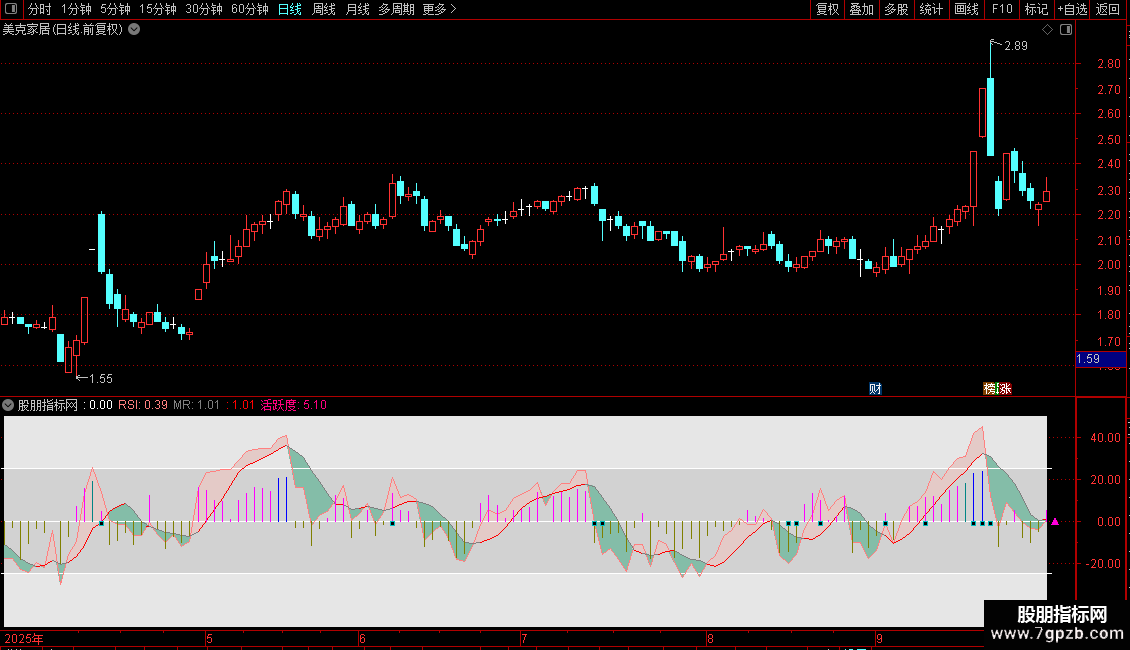This screenshot has height=650, width=1130.
Task: Click the diamond icon above the chart
Action: point(1048,30)
